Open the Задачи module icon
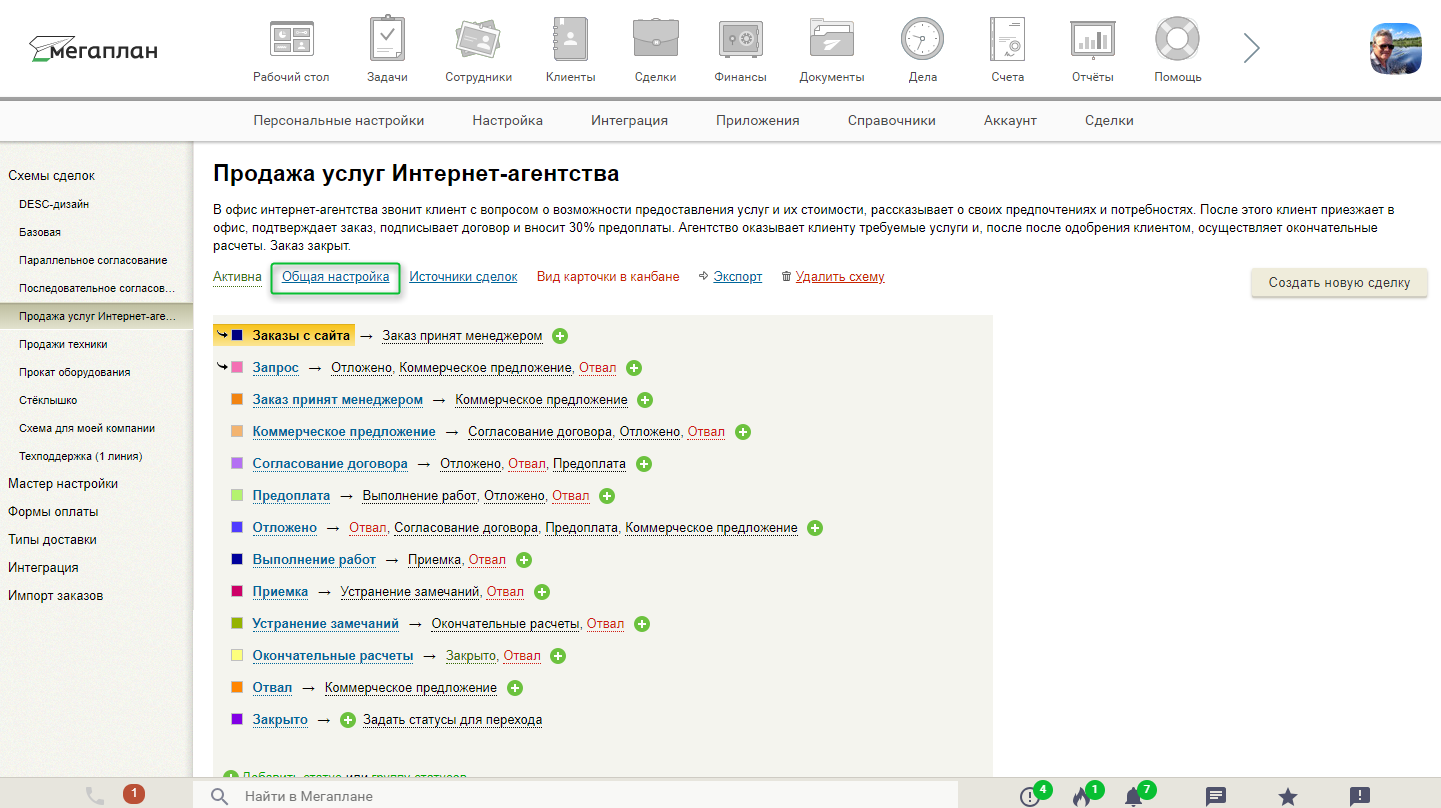 tap(386, 41)
